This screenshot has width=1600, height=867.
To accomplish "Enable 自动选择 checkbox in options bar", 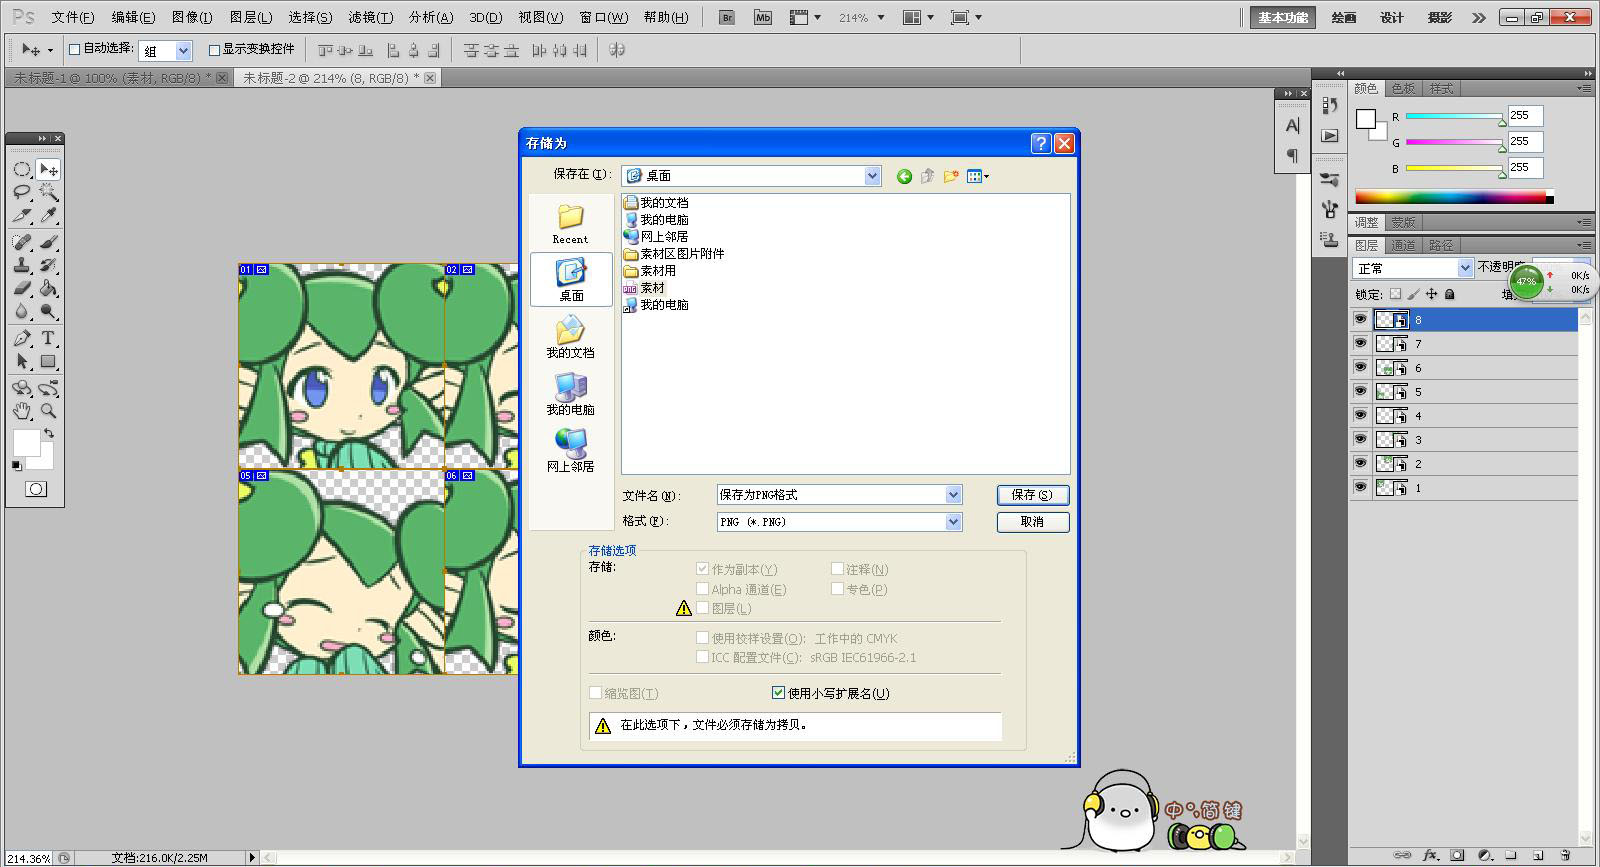I will click(x=74, y=49).
